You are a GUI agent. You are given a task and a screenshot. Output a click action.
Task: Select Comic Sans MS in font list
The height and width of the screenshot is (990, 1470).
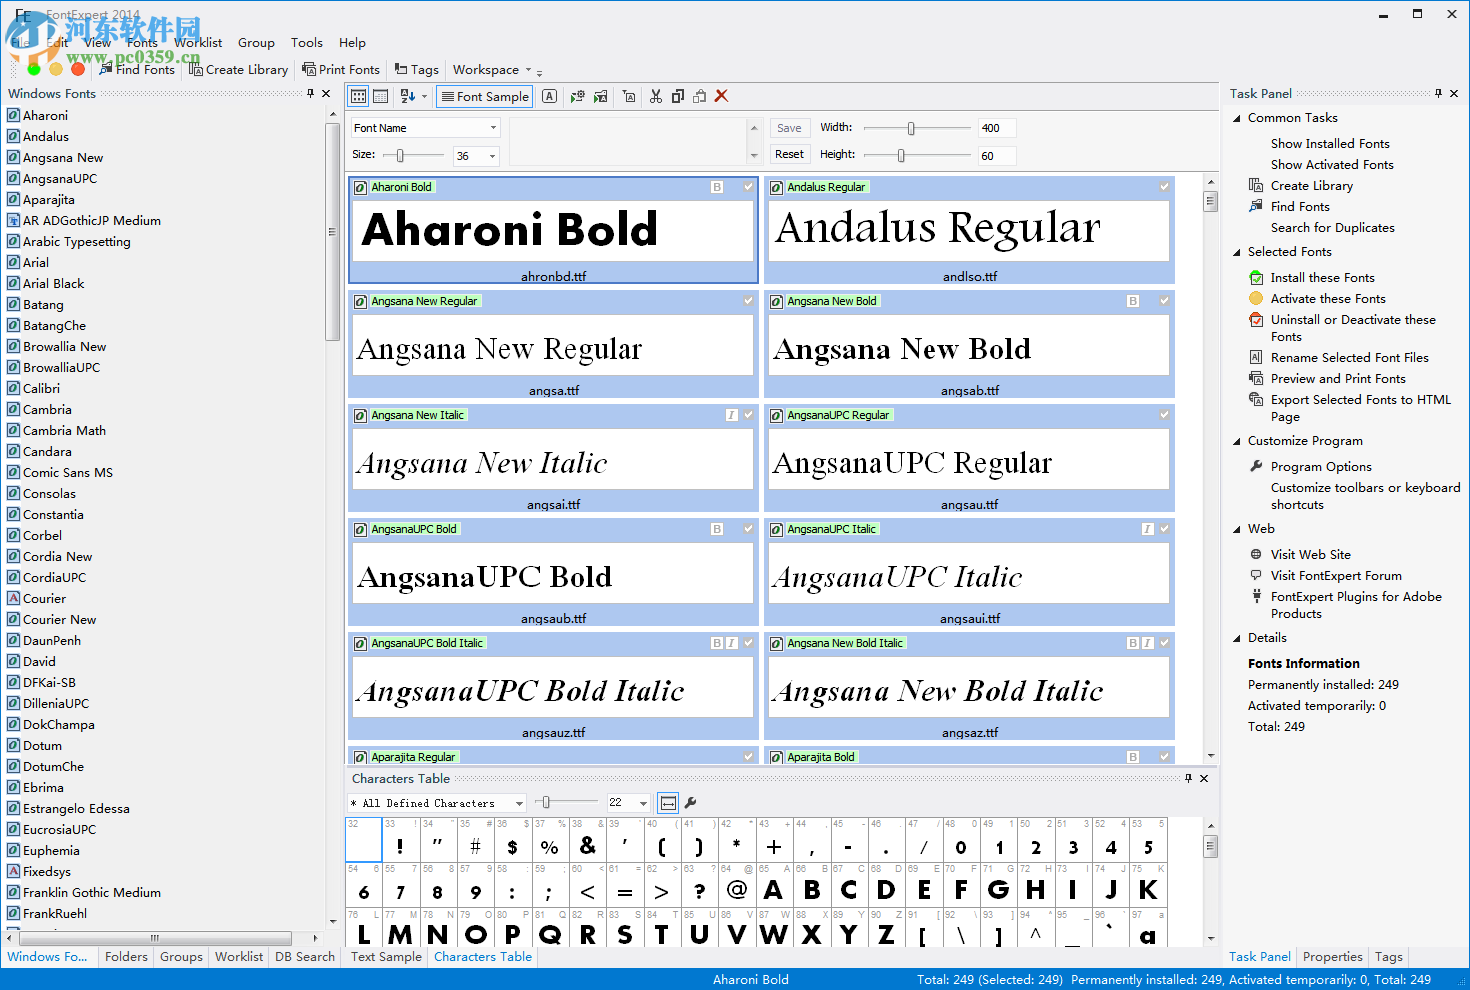pos(67,473)
